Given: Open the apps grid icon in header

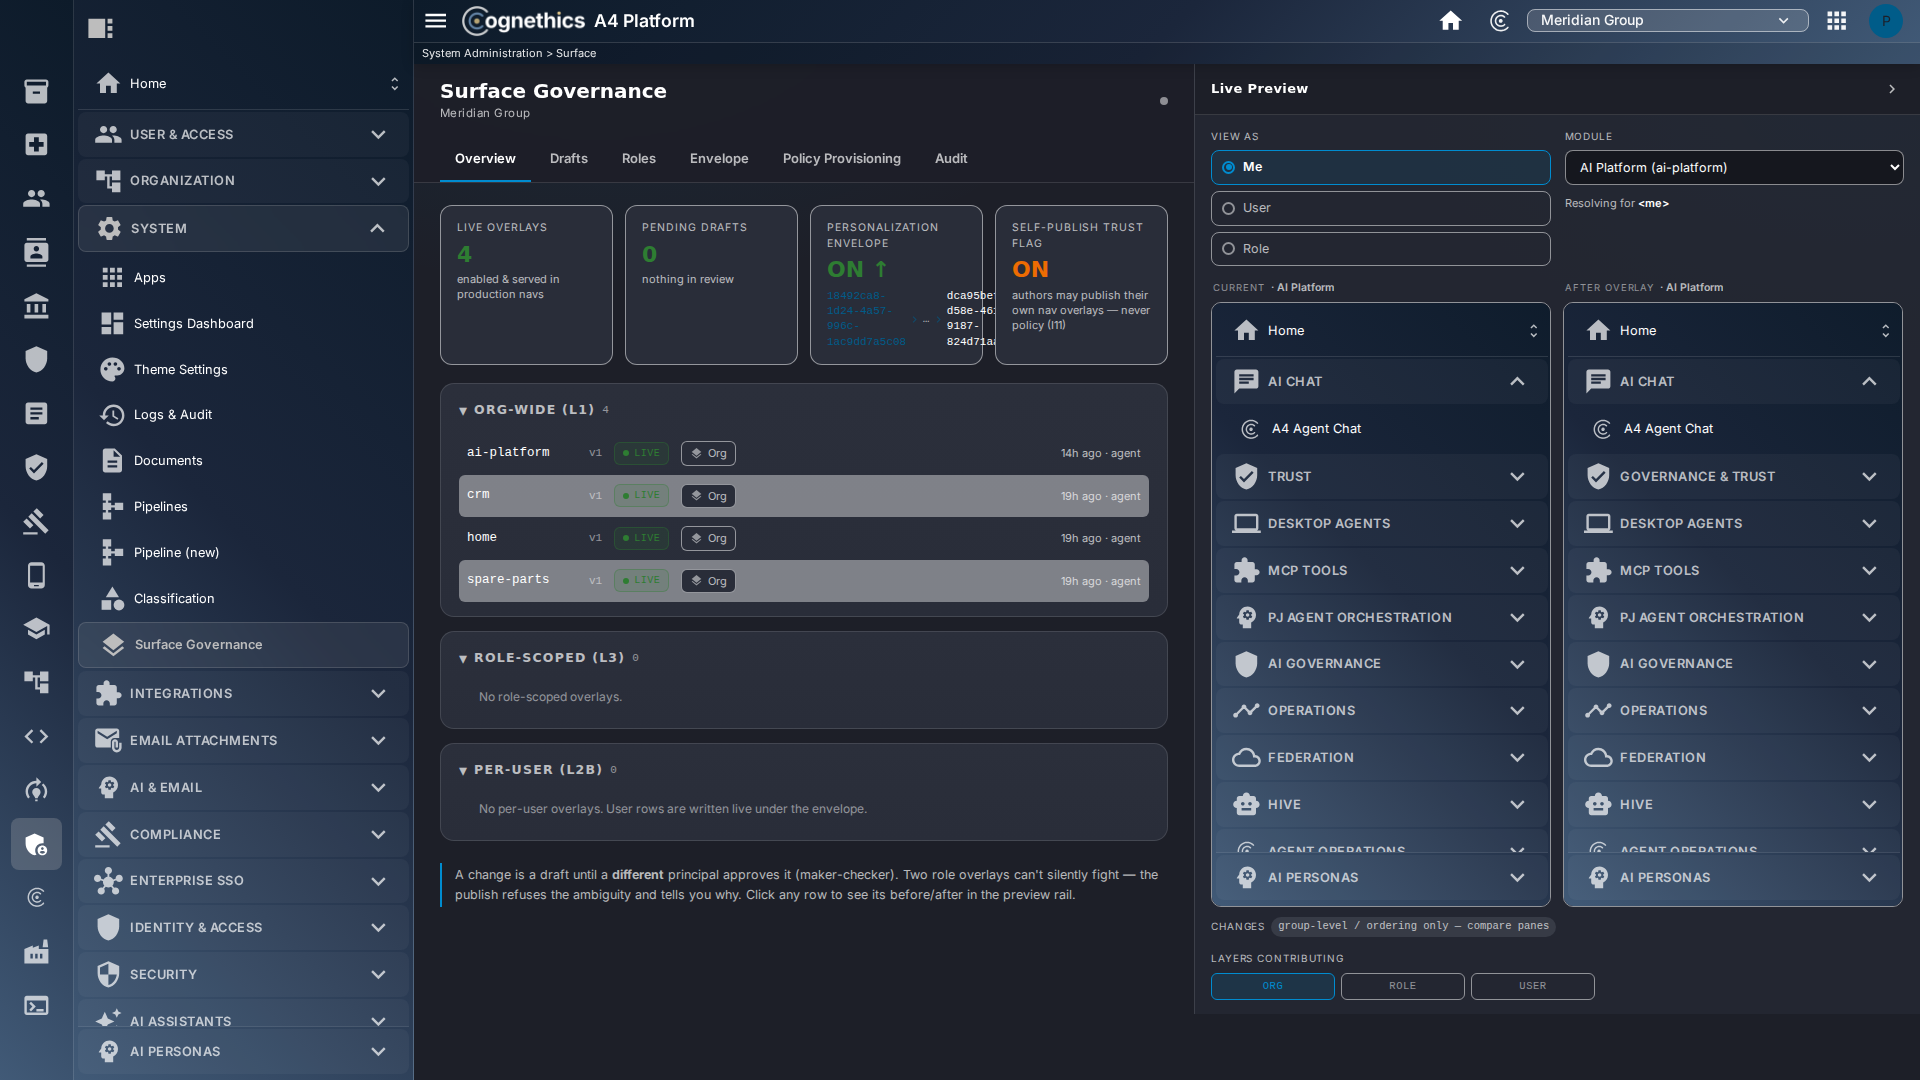Looking at the screenshot, I should click(1836, 20).
